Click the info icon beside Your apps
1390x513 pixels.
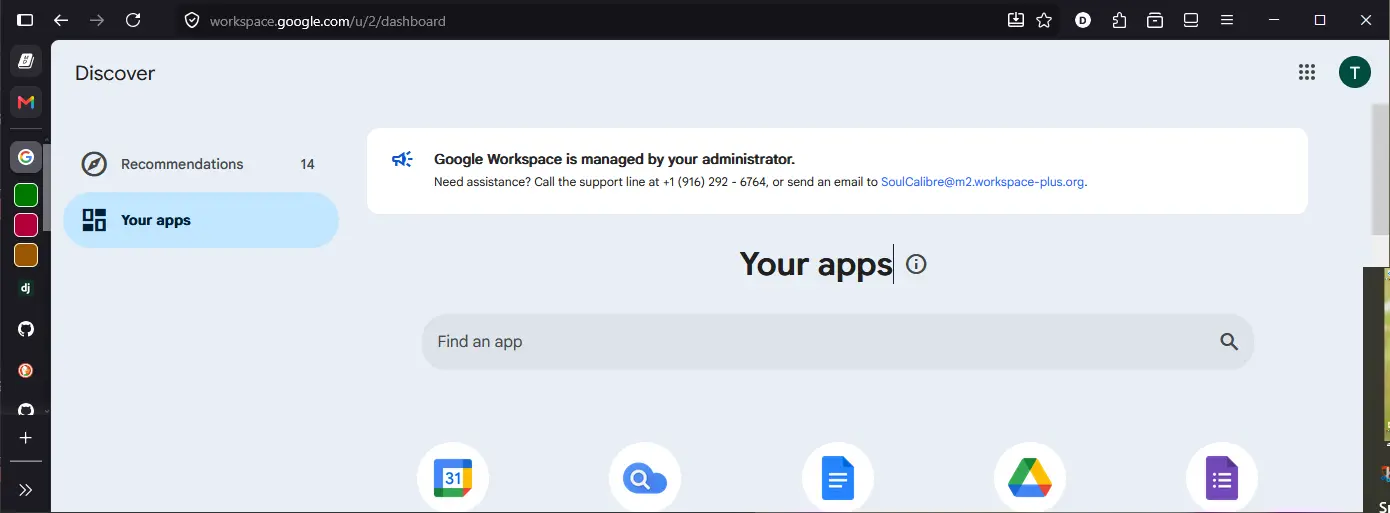[x=916, y=264]
